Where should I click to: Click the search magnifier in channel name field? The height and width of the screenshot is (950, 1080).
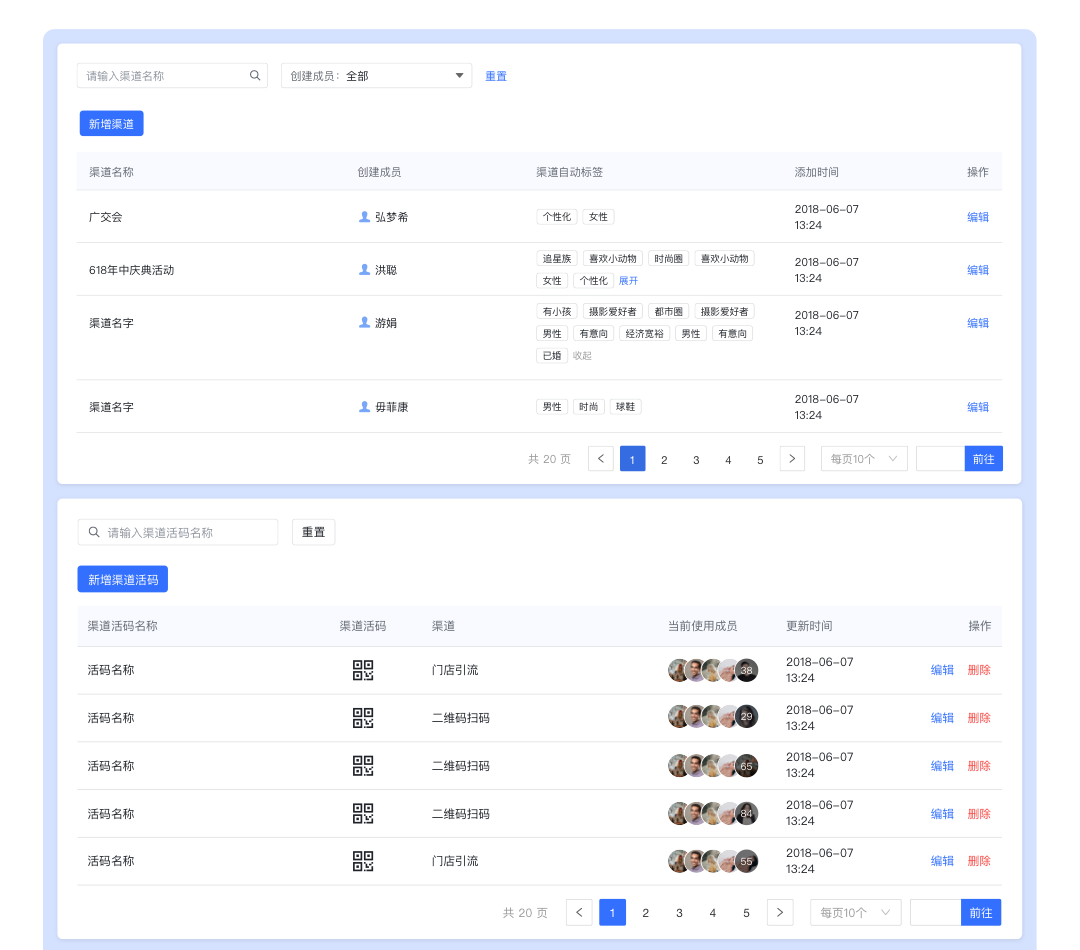pos(255,75)
